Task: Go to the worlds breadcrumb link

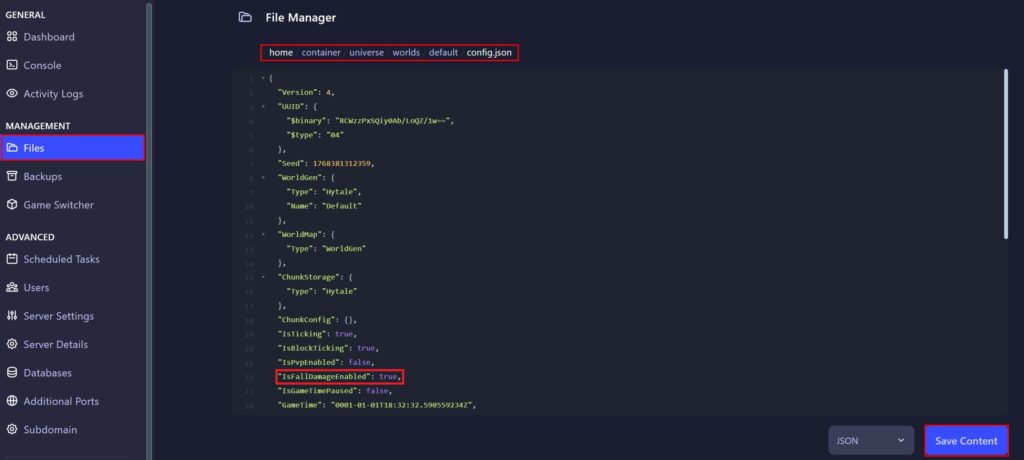Action: (x=406, y=52)
